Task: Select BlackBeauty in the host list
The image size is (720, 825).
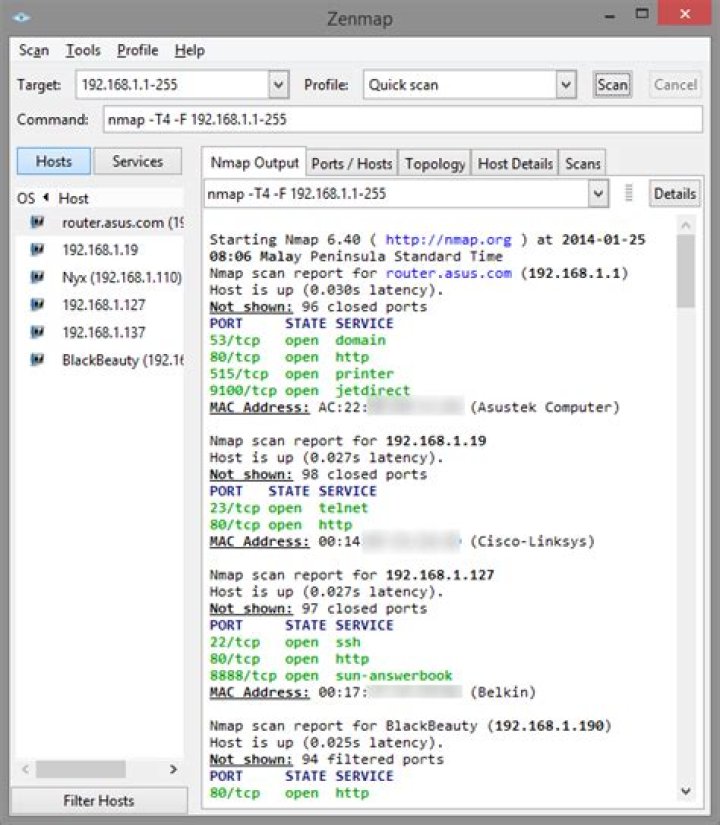Action: tap(100, 360)
